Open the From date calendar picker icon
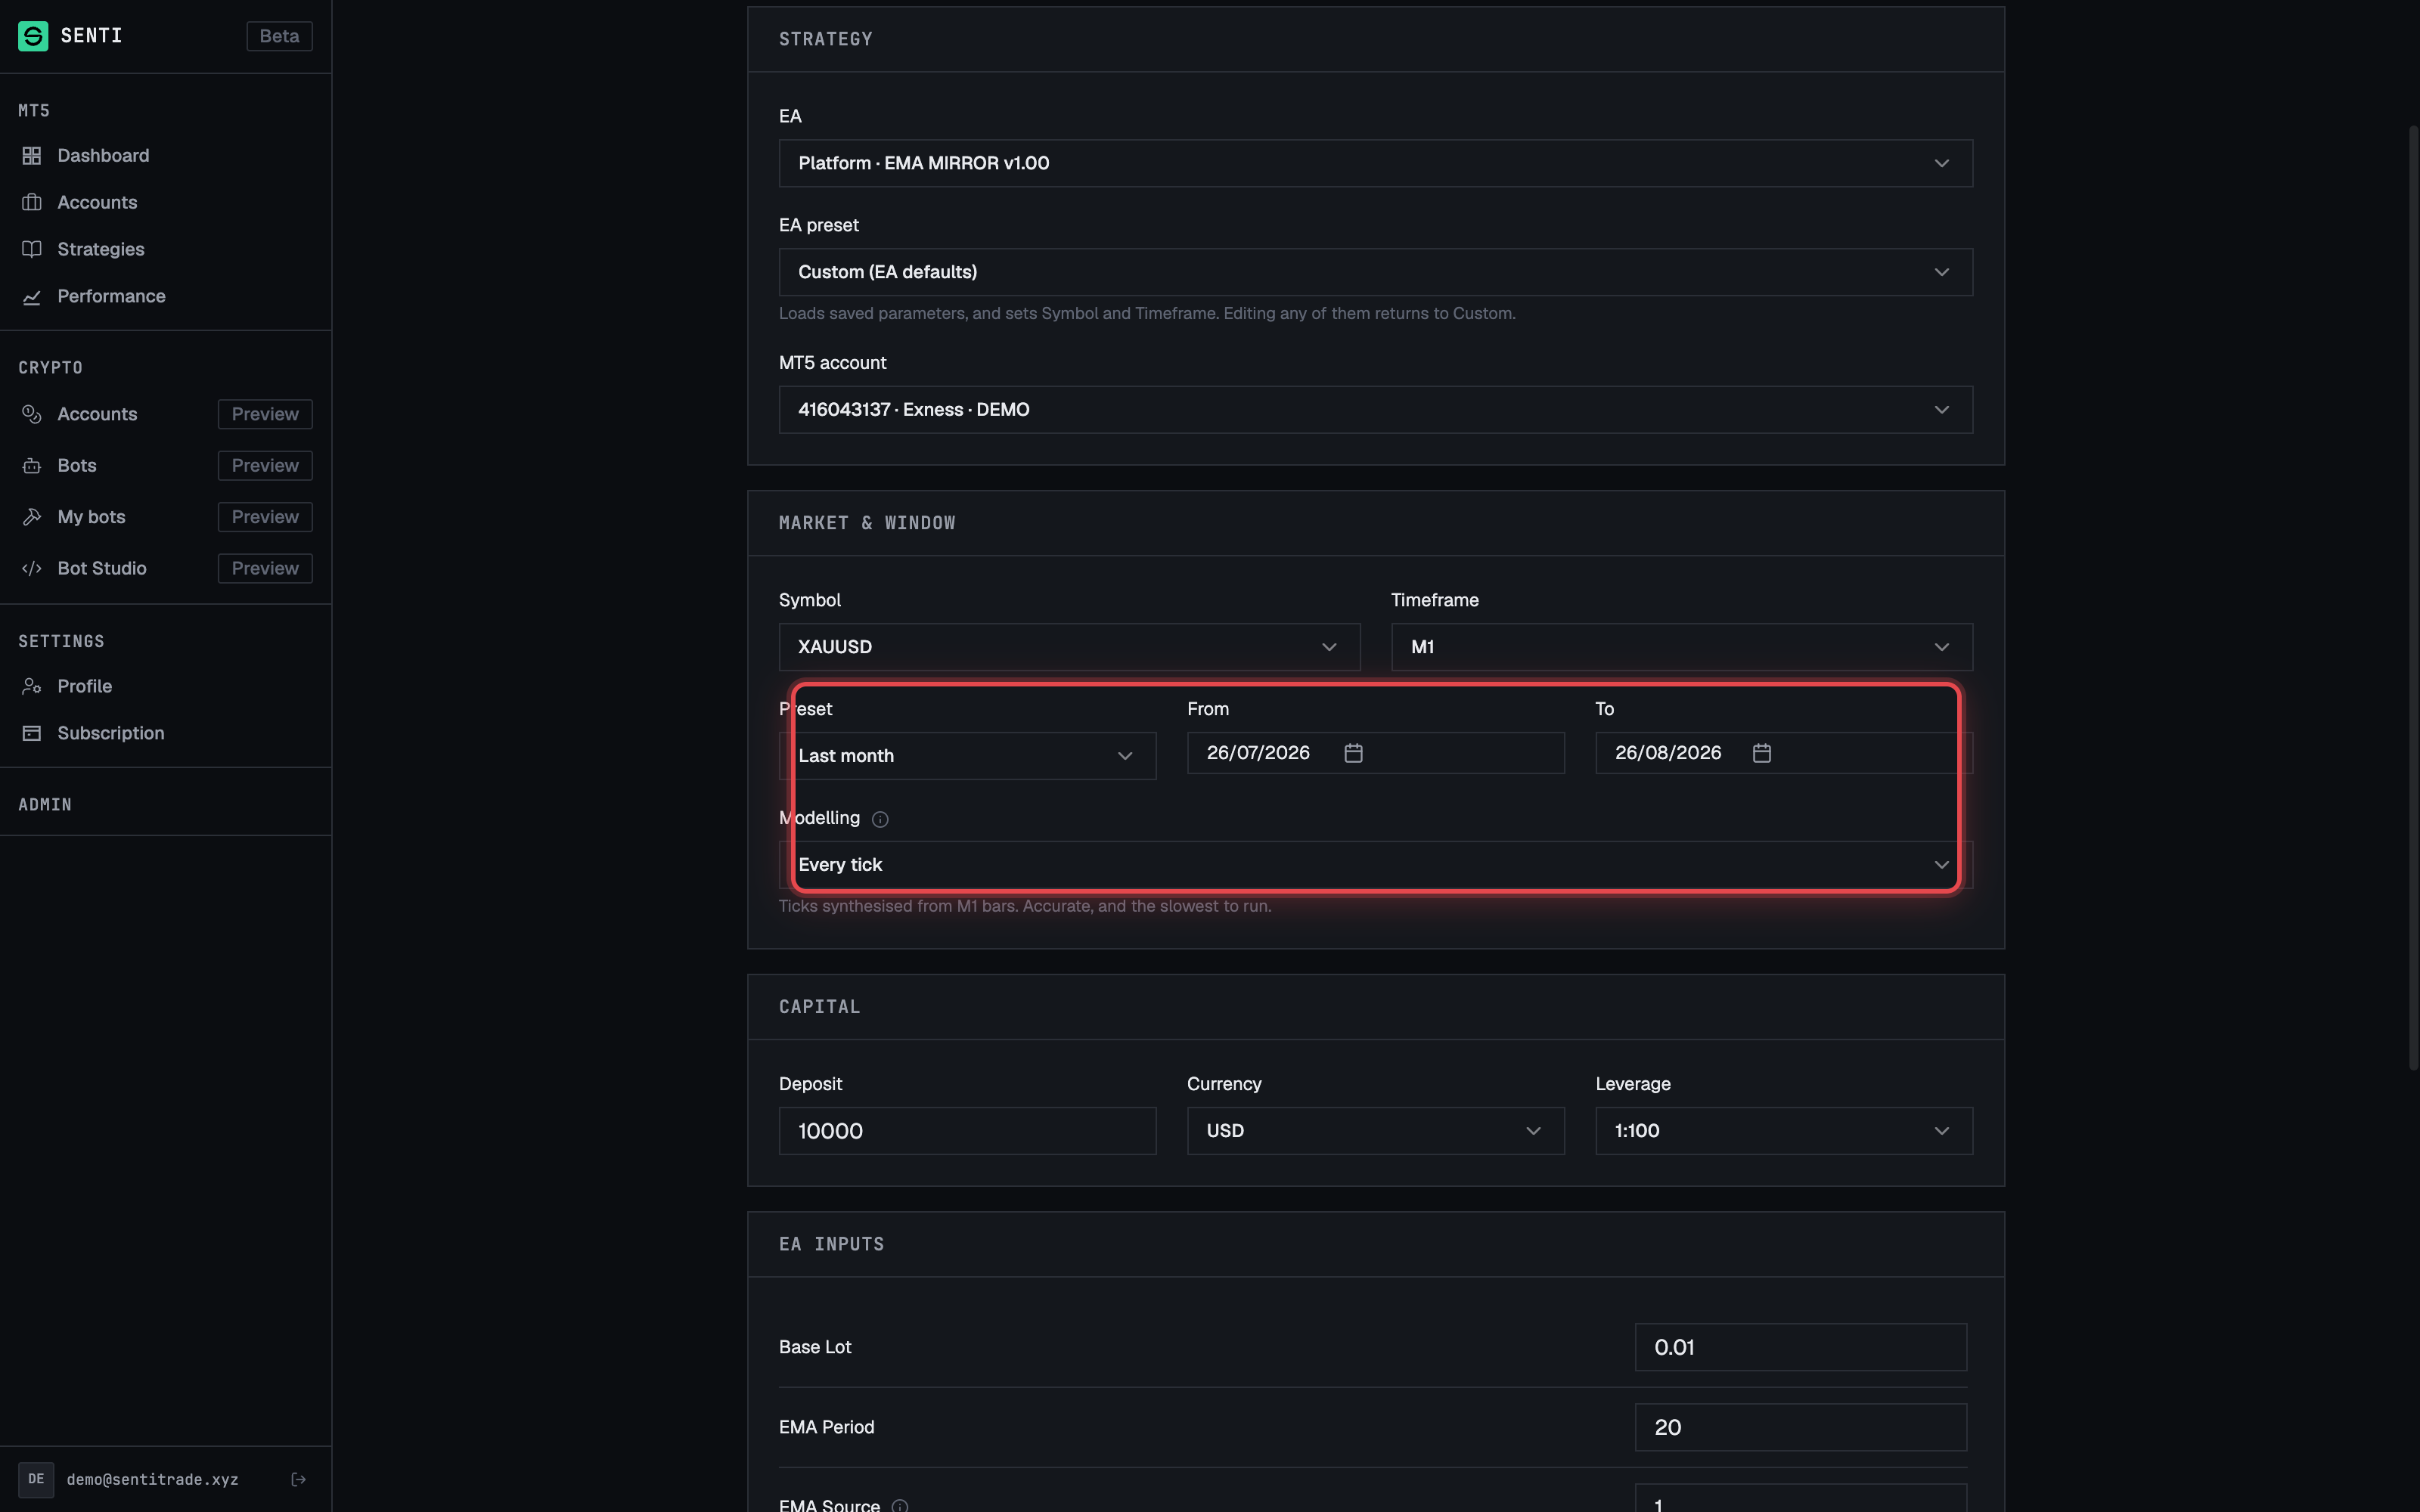Image resolution: width=2420 pixels, height=1512 pixels. 1353,753
